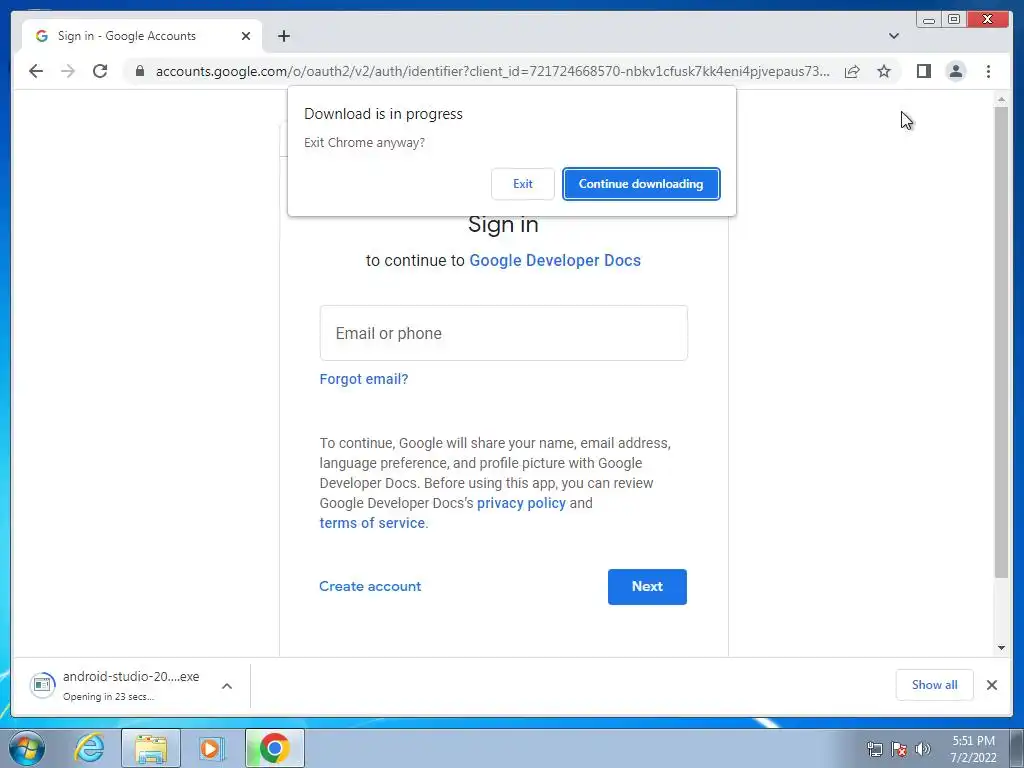
Task: Open the Windows Start menu
Action: (27, 748)
